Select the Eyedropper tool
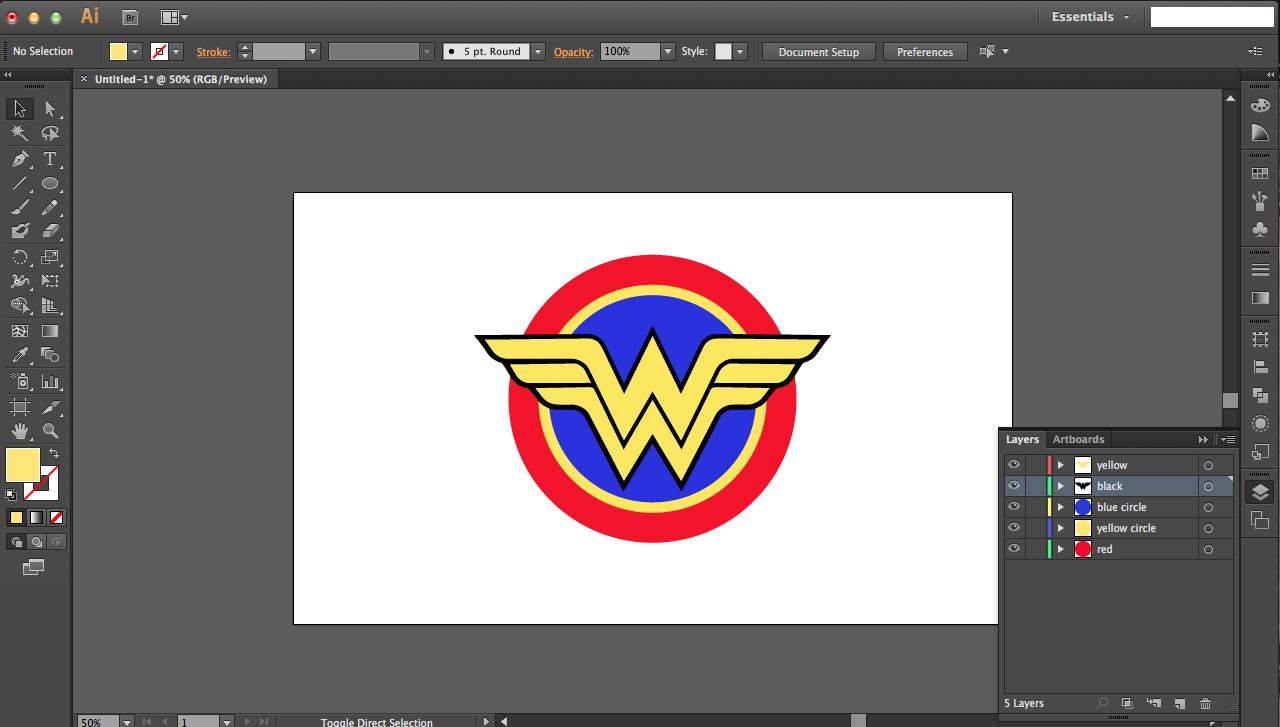 pos(20,355)
